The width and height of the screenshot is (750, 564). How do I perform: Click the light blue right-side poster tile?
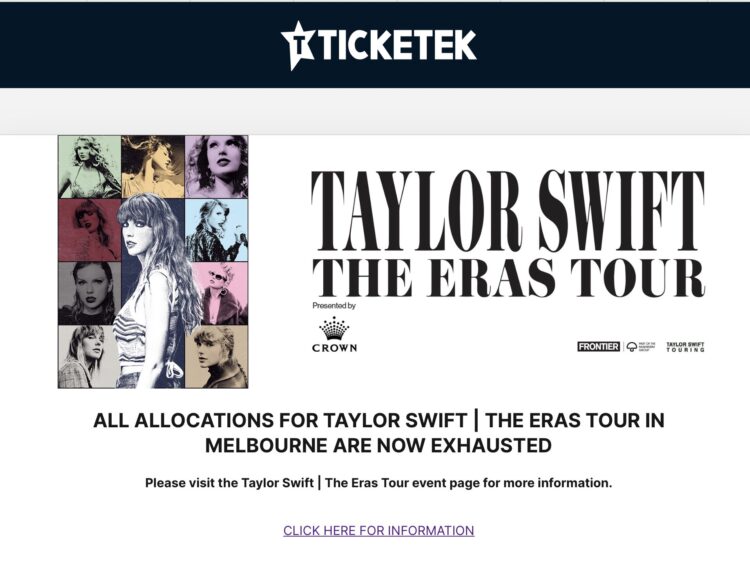216,230
